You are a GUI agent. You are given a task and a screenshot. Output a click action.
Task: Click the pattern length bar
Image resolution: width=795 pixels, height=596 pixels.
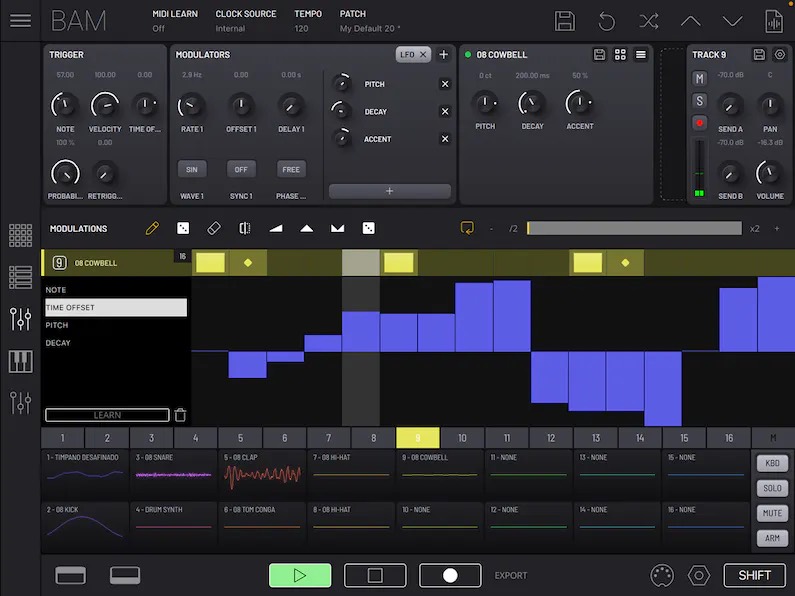[x=634, y=228]
